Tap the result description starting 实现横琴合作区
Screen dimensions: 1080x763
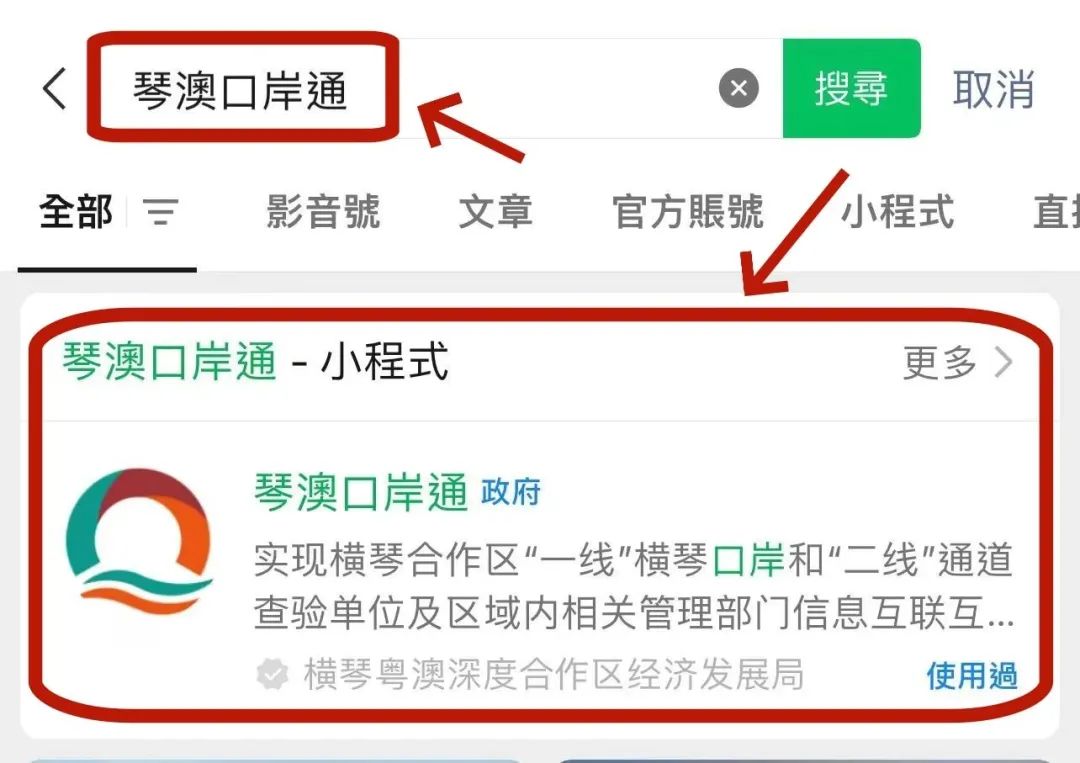point(633,586)
